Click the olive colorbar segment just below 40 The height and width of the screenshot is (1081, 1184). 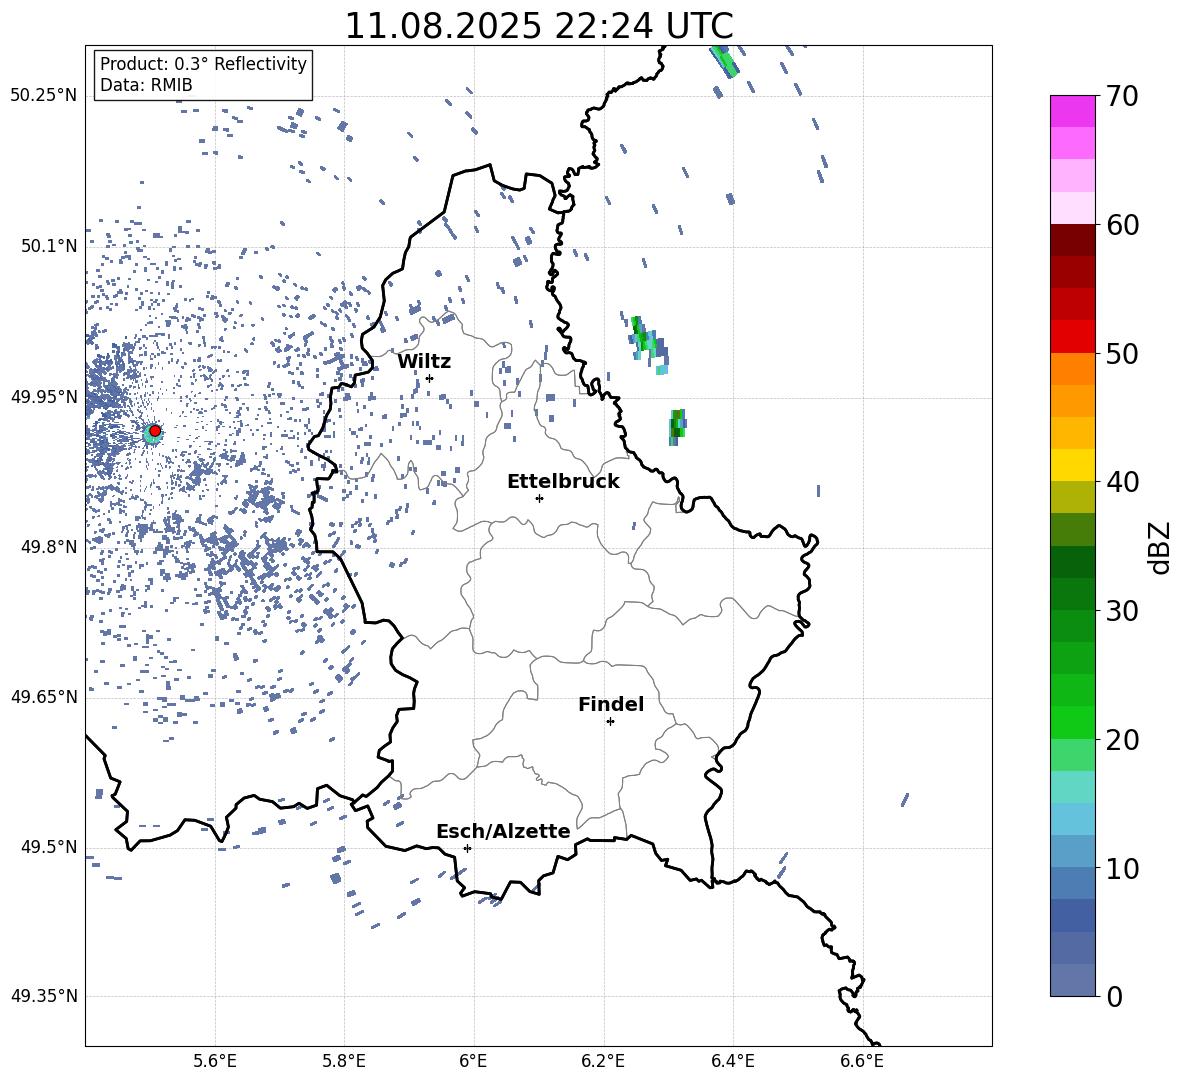[1072, 497]
